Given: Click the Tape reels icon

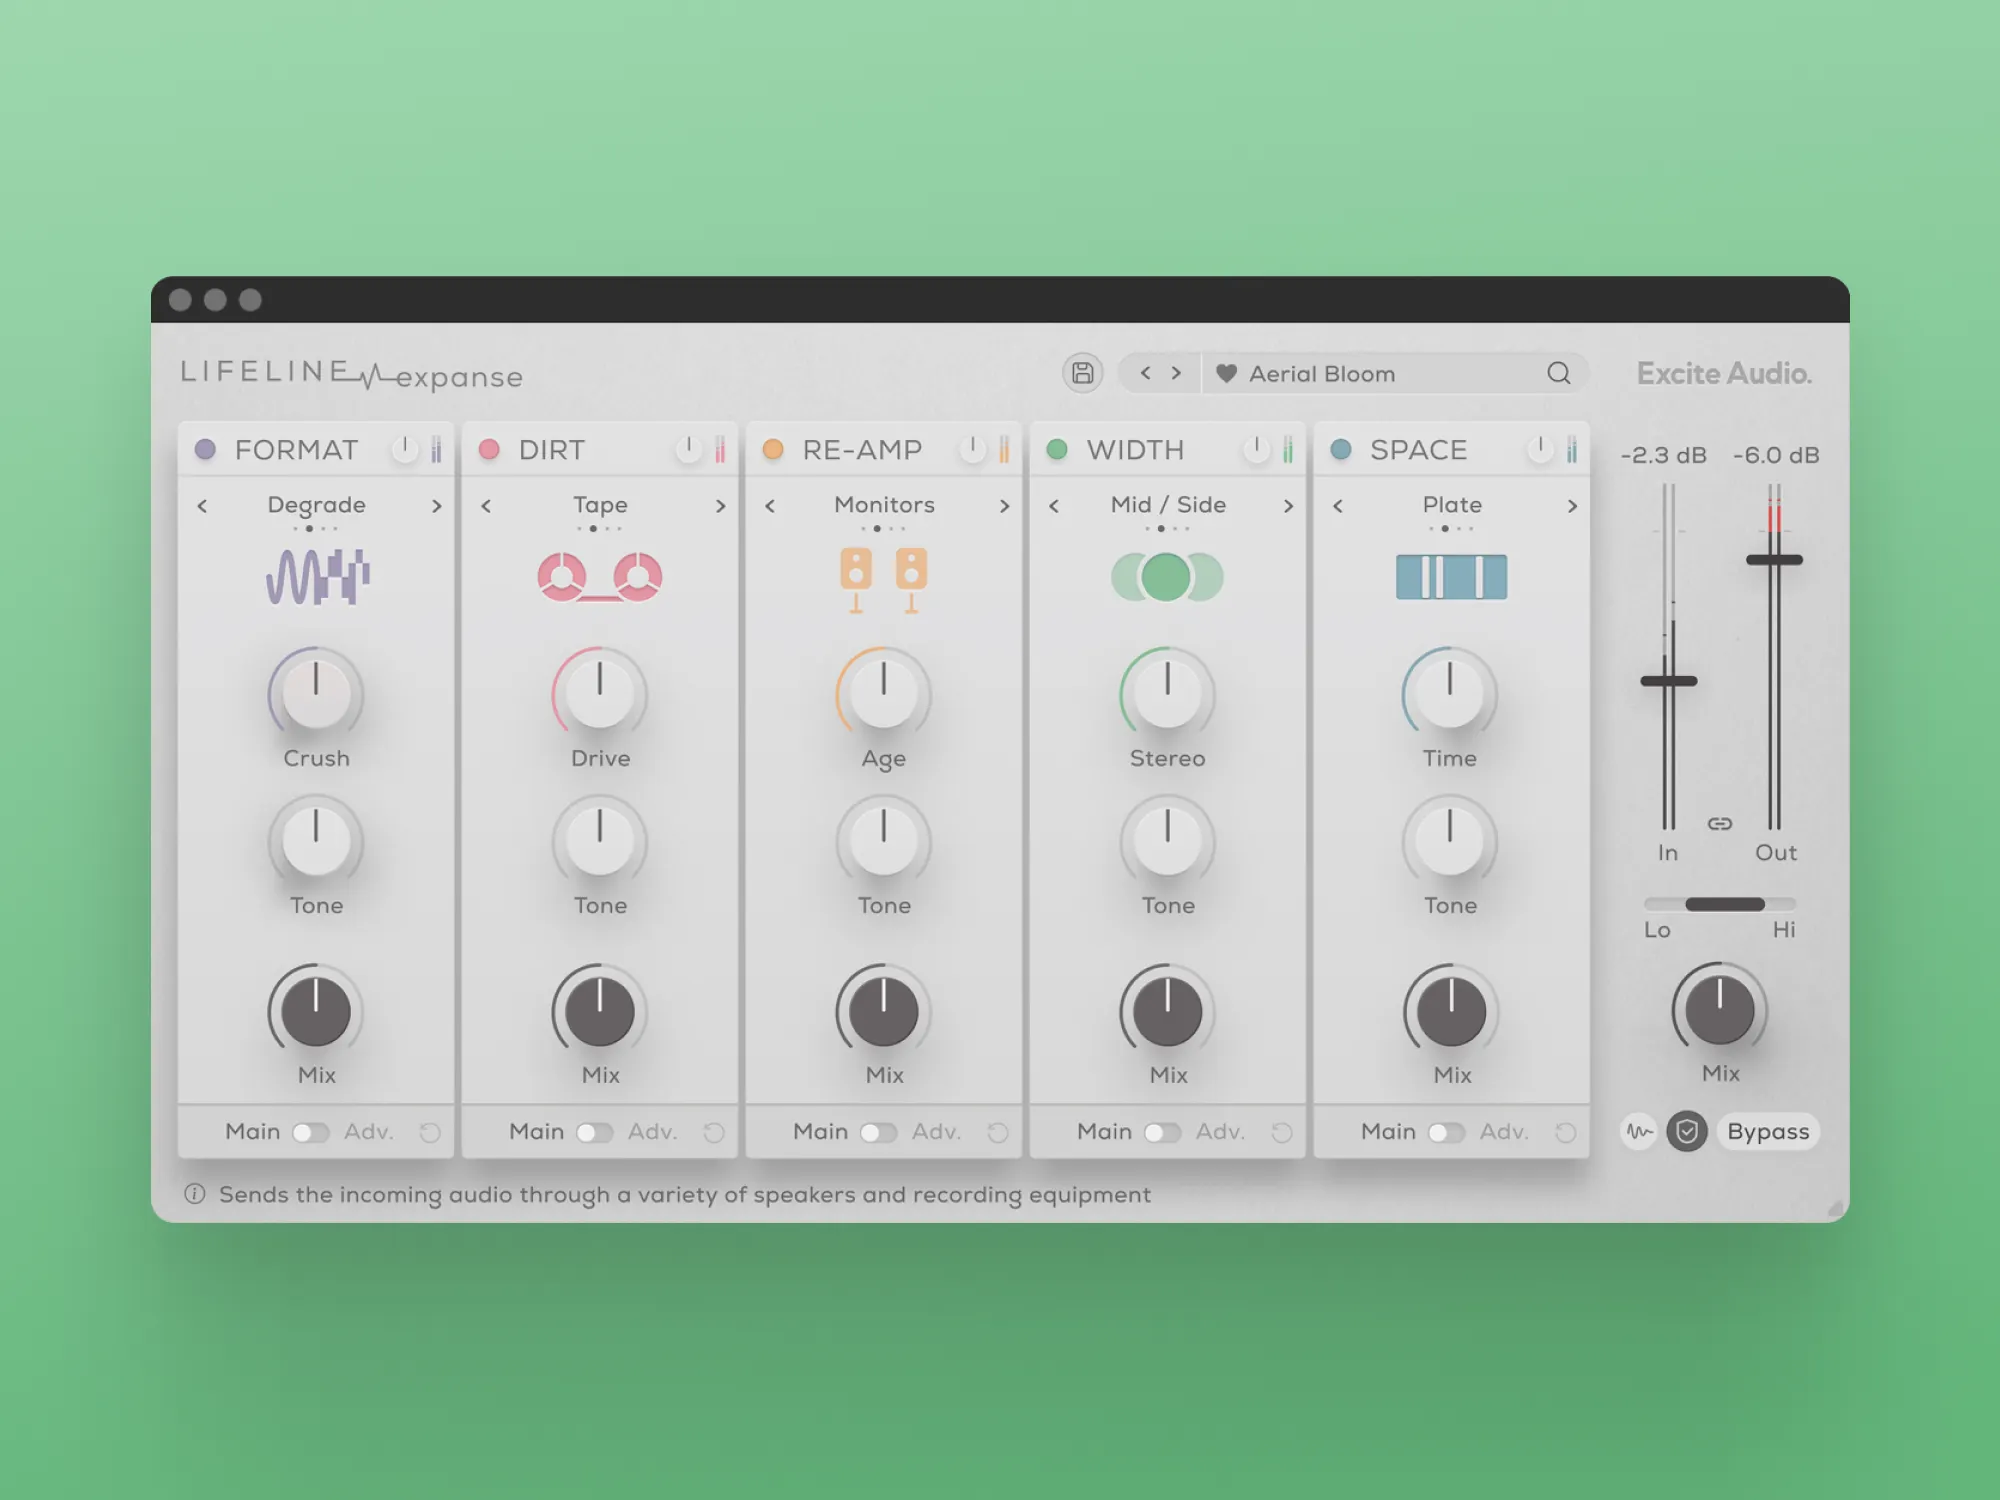Looking at the screenshot, I should [x=600, y=577].
